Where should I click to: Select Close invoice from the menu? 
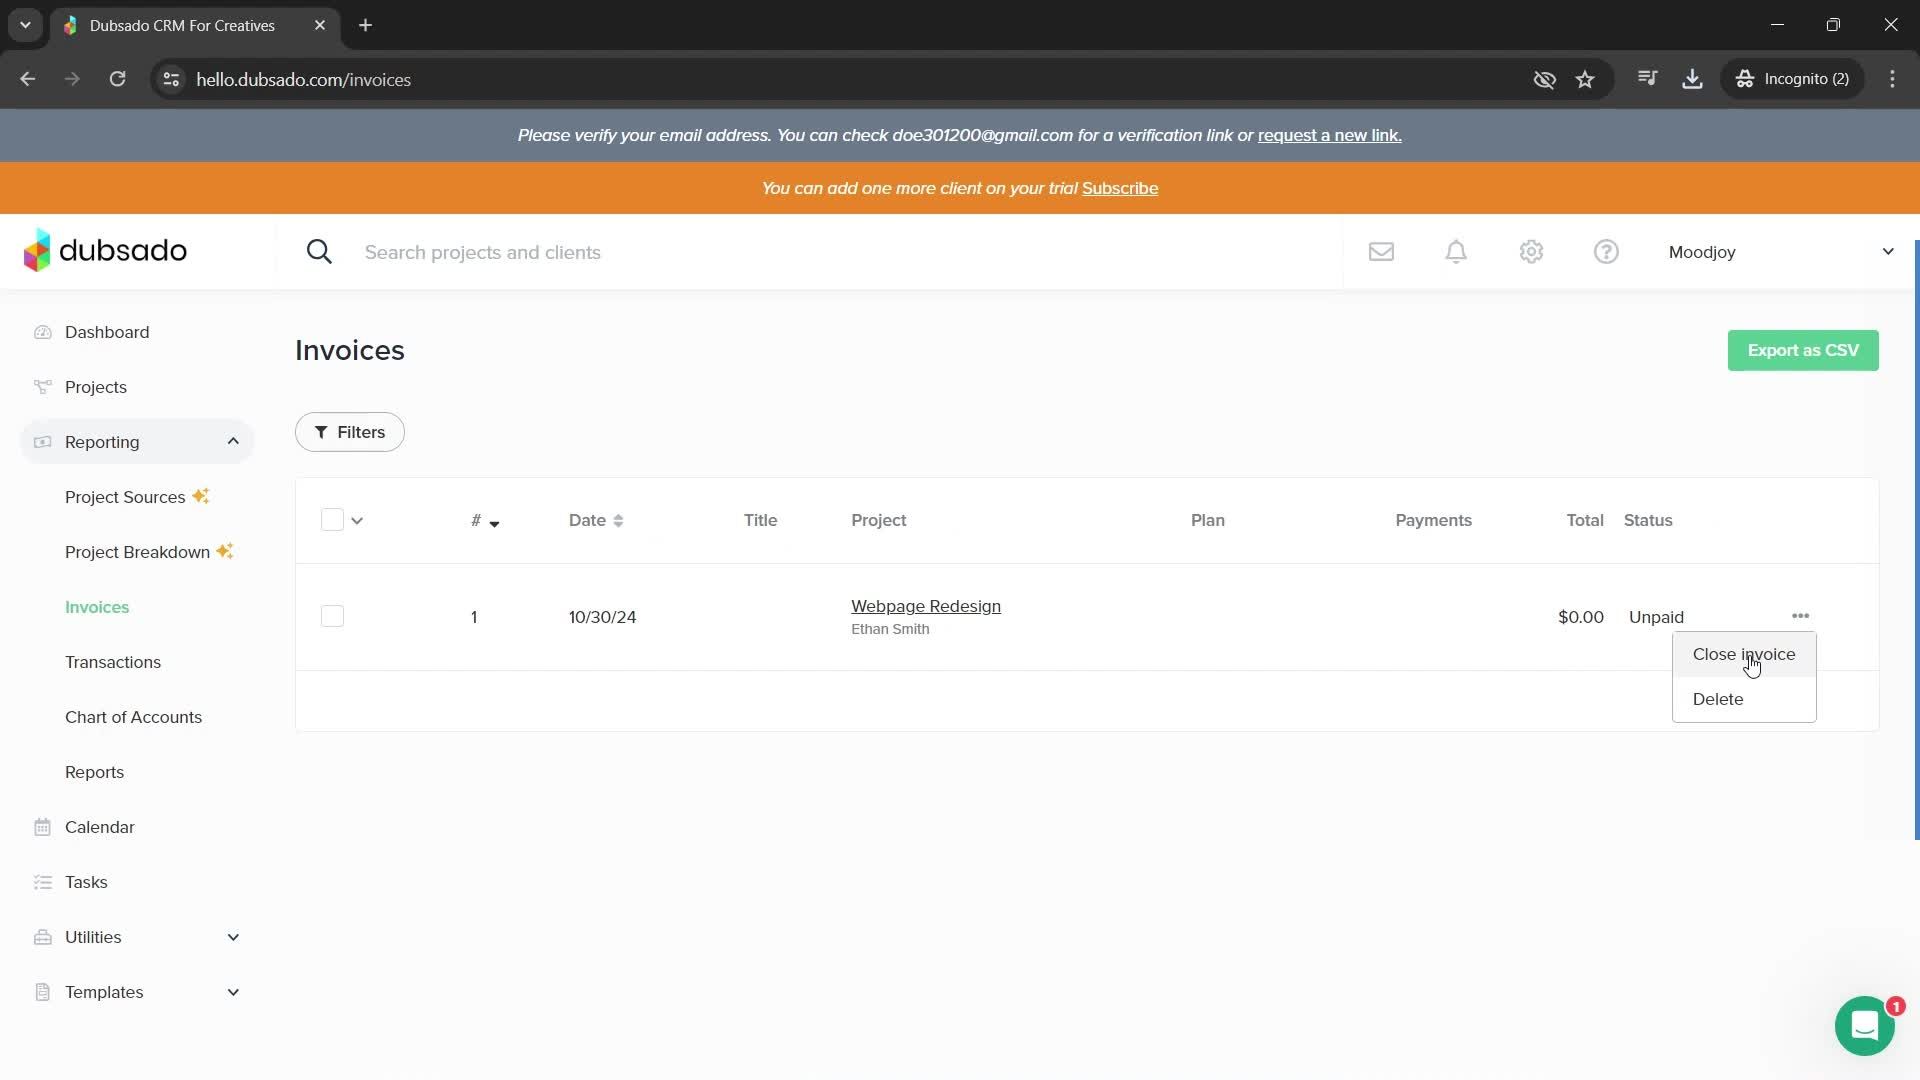click(1743, 654)
